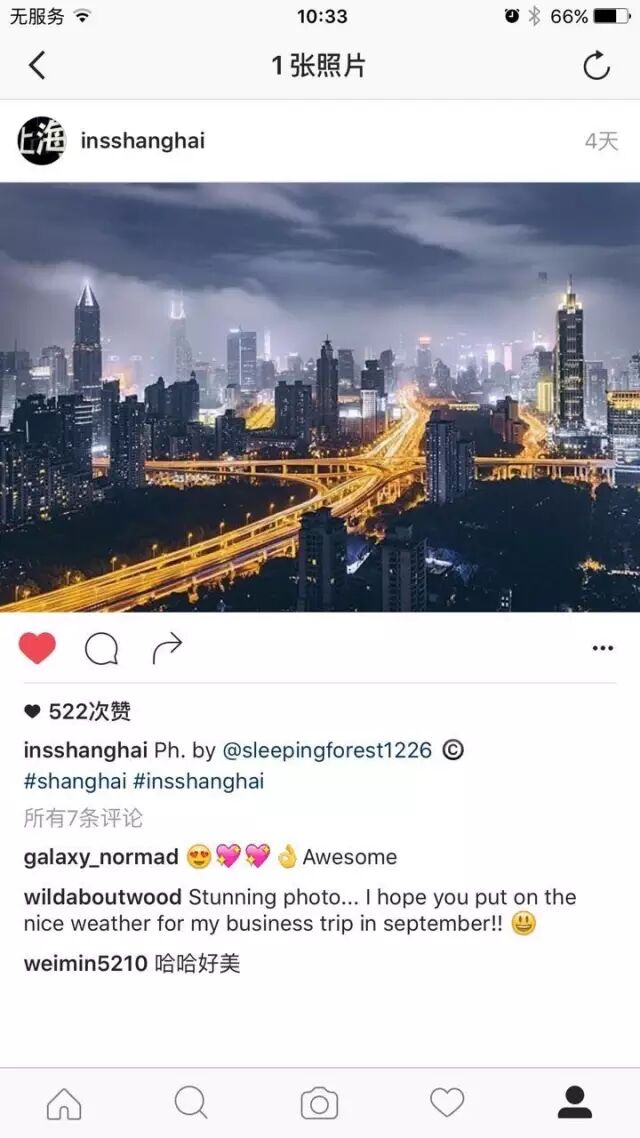Open the #shanghai hashtag
Image resolution: width=640 pixels, height=1138 pixels.
(75, 782)
